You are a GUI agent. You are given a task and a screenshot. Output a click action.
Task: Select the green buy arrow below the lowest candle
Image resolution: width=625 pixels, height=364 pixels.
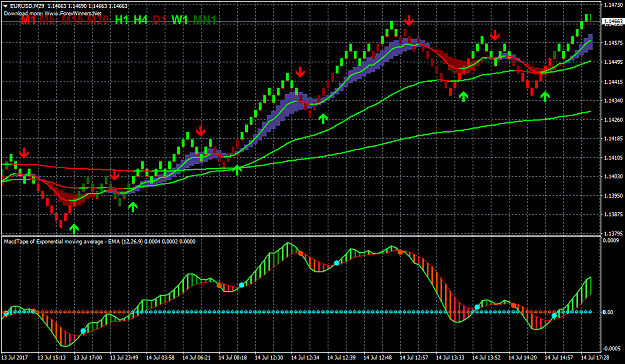coord(74,229)
